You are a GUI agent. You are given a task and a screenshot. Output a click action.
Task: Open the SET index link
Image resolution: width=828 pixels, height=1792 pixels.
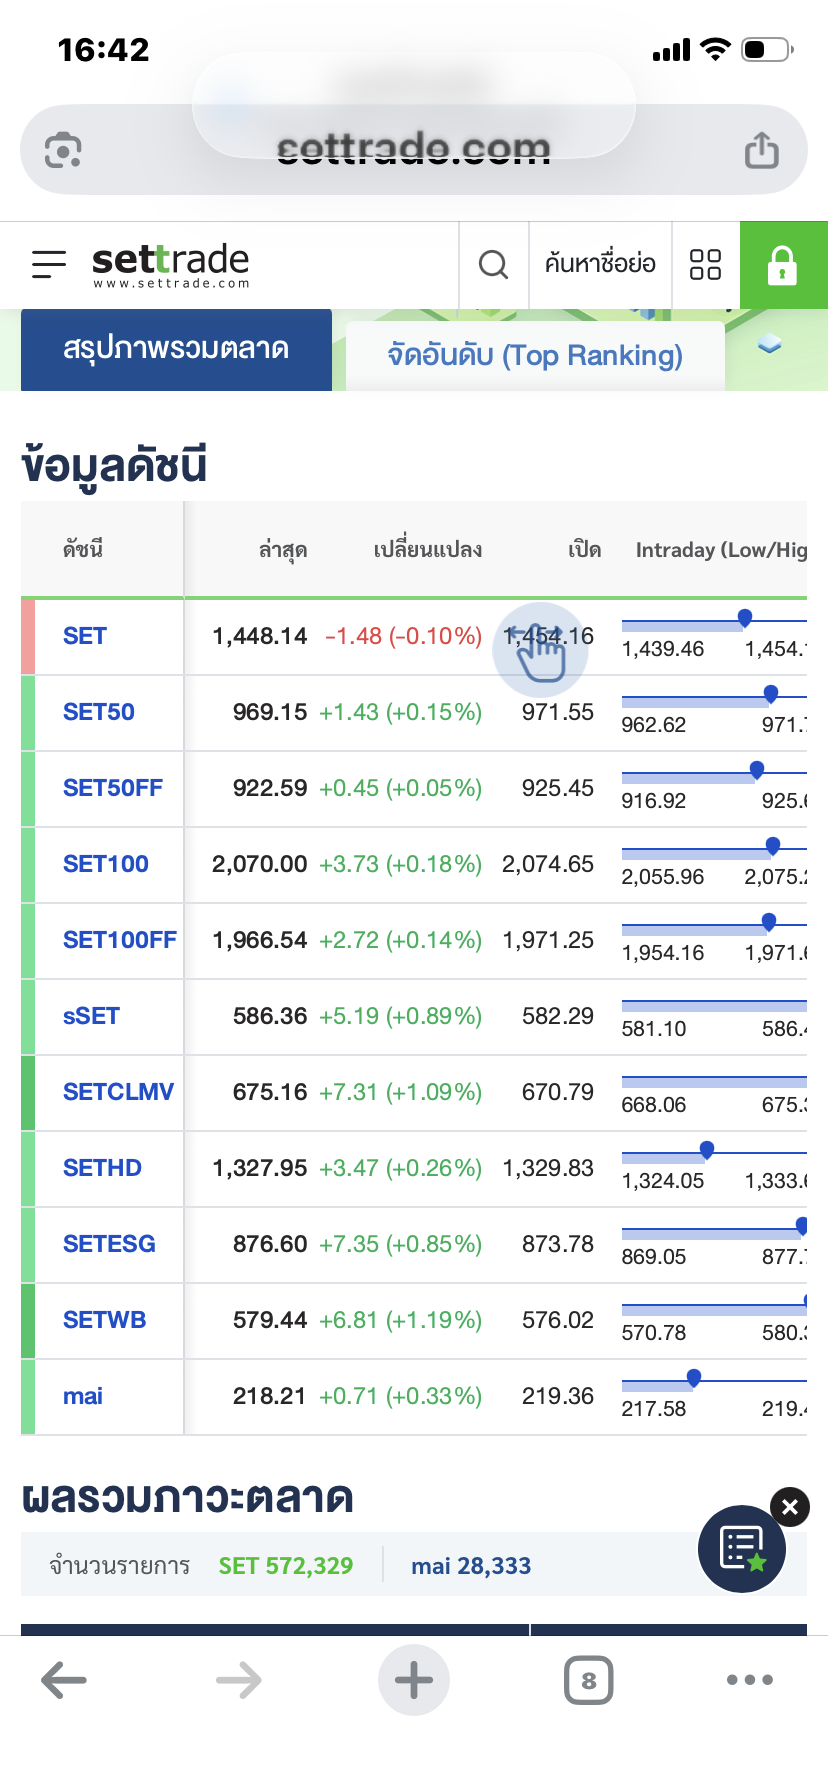click(84, 636)
